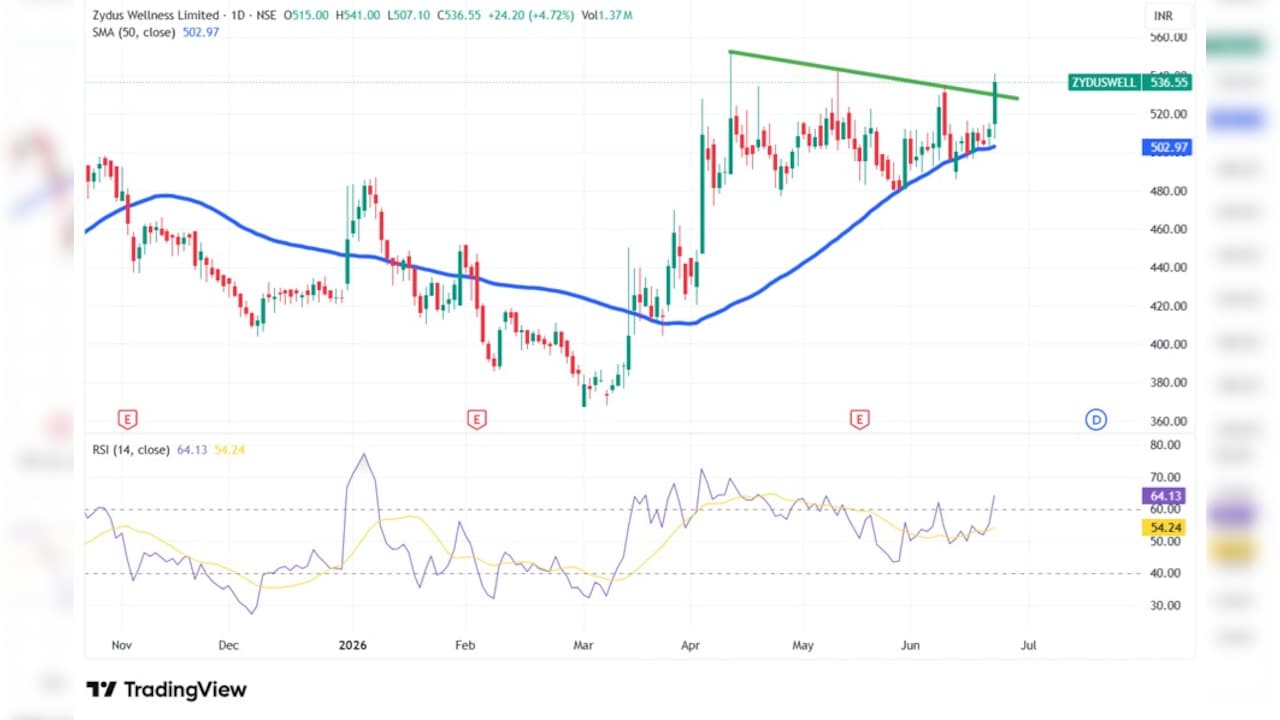1280x720 pixels.
Task: Click the purple 64.13 RSI axis tag
Action: pyautogui.click(x=1166, y=495)
